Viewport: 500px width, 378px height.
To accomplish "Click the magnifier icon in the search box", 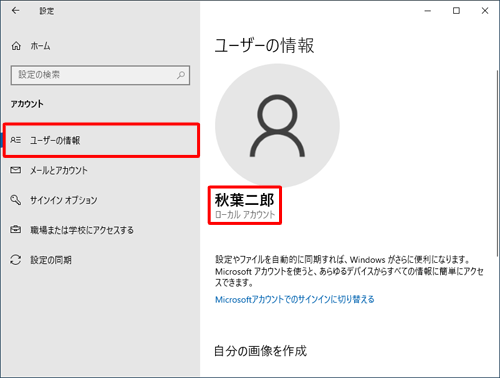I will click(181, 75).
